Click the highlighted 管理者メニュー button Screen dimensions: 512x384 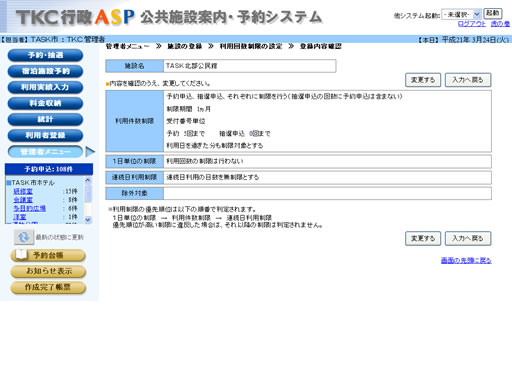[x=45, y=152]
